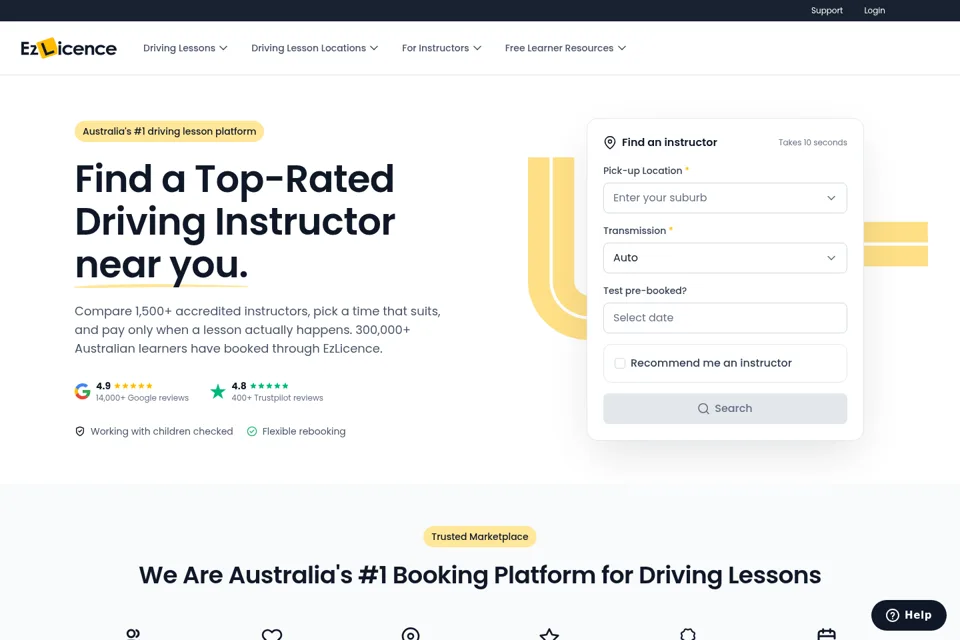
Task: Click the 4.9 Google rating stars
Action: [133, 386]
